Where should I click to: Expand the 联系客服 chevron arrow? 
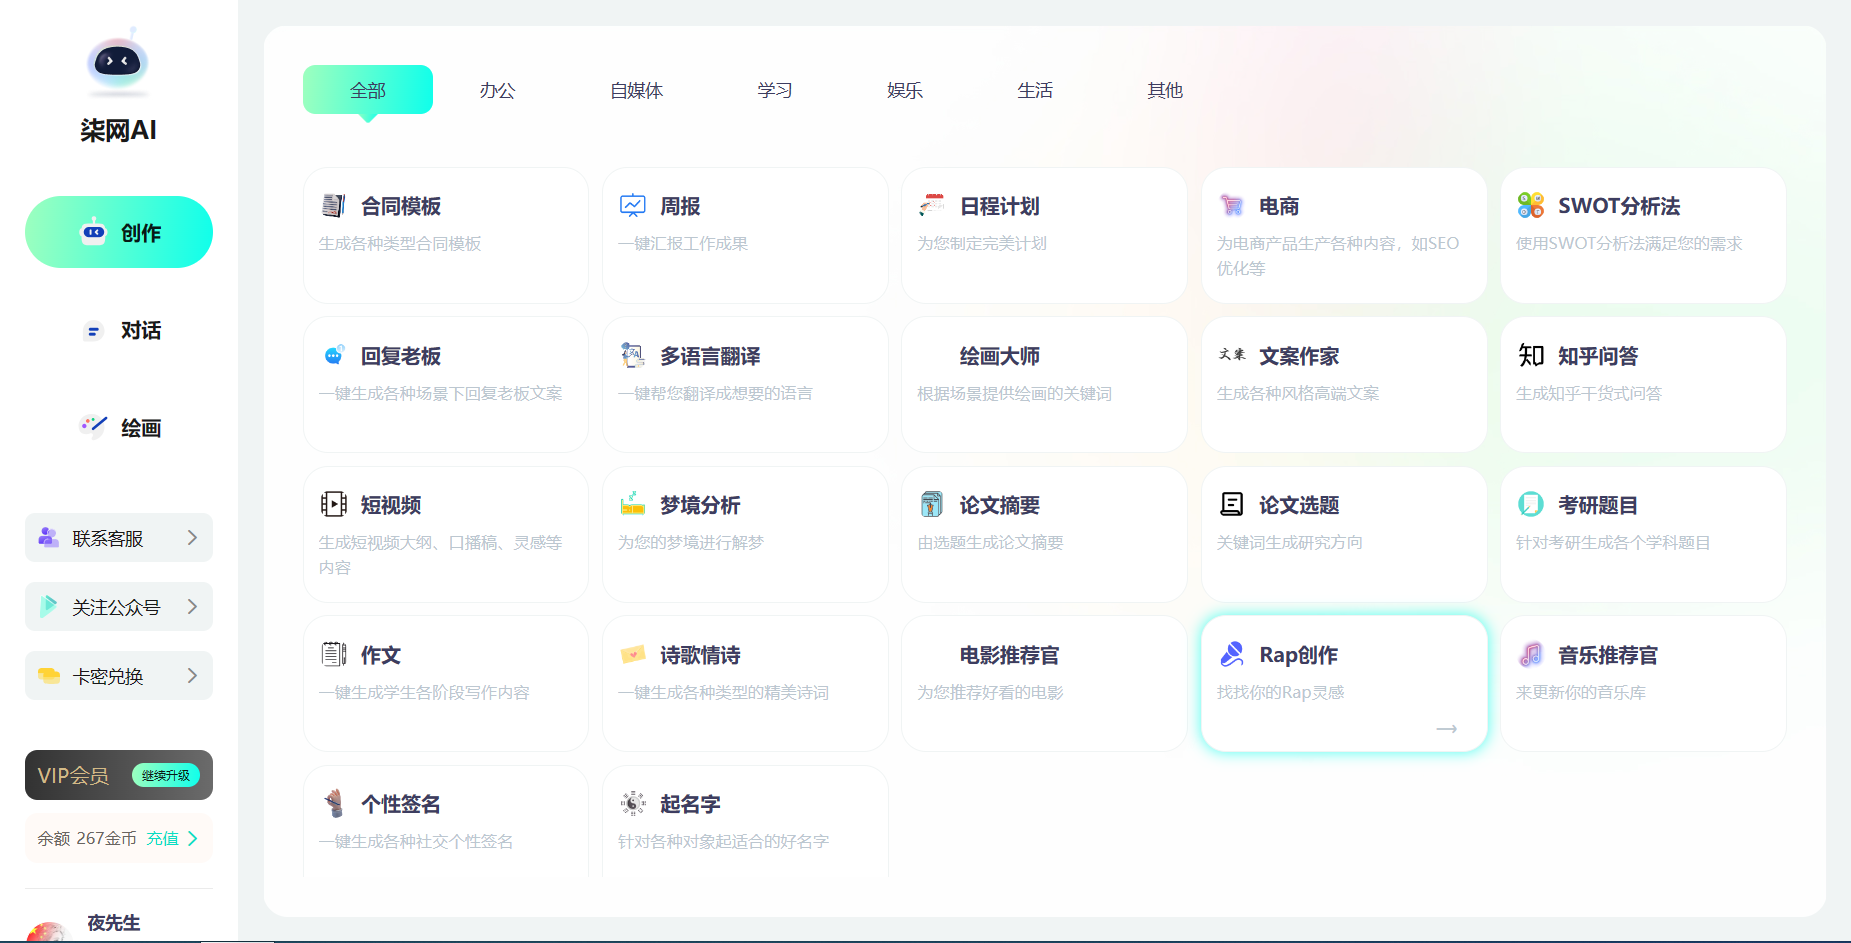[x=192, y=538]
